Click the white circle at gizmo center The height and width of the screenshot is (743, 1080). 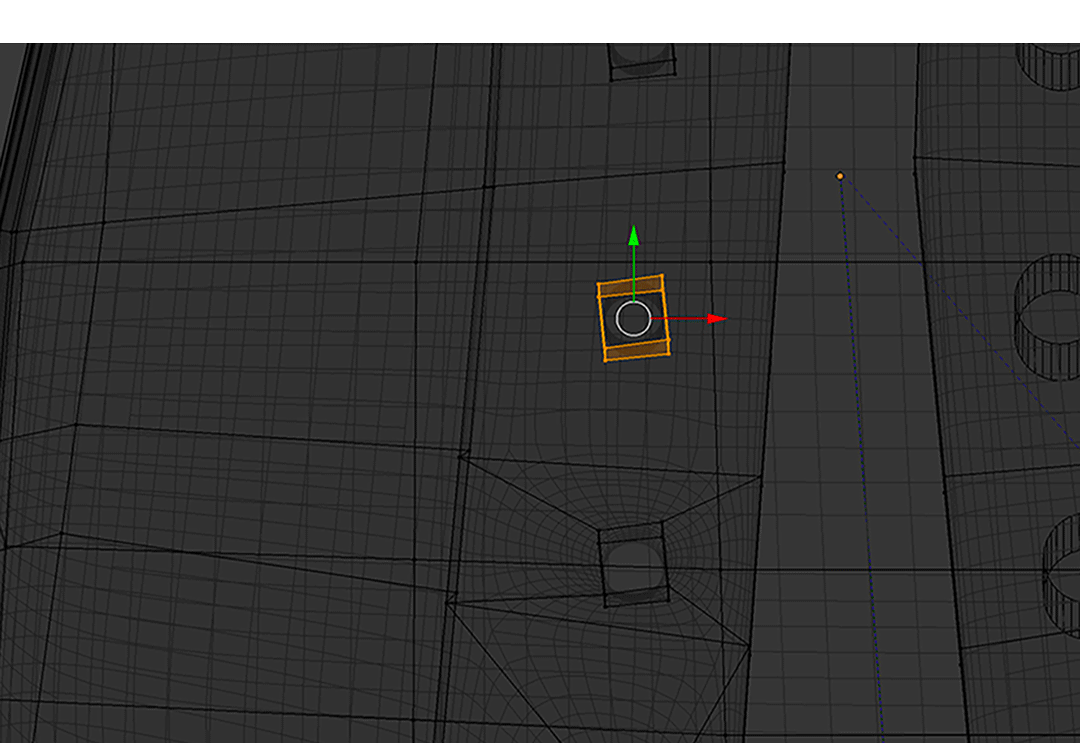(633, 319)
